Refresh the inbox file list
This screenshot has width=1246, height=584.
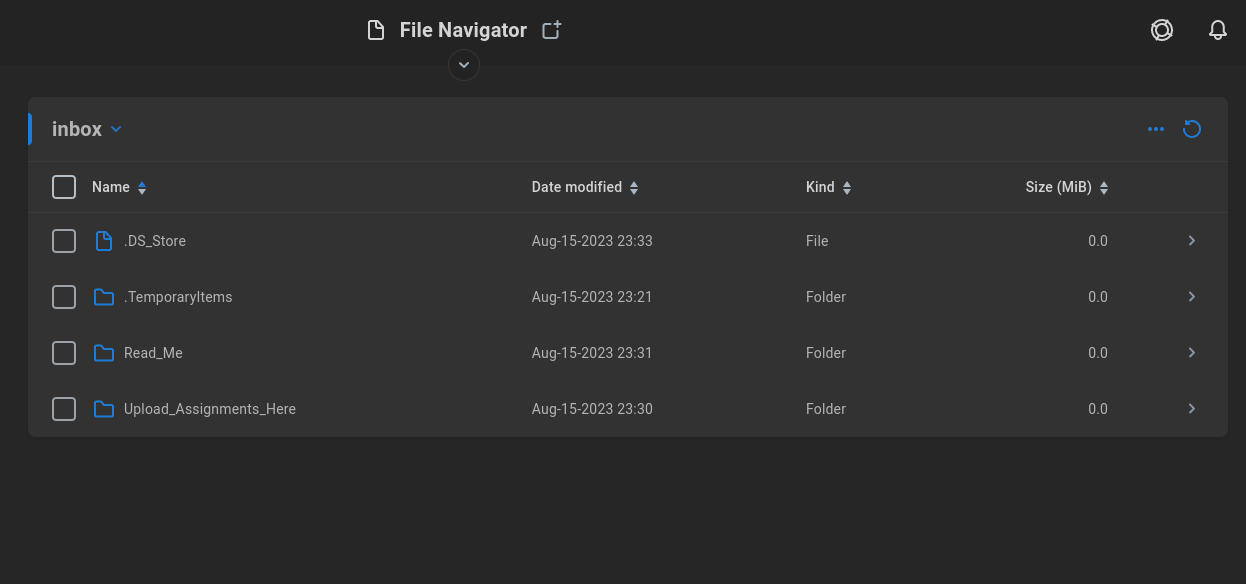1192,129
